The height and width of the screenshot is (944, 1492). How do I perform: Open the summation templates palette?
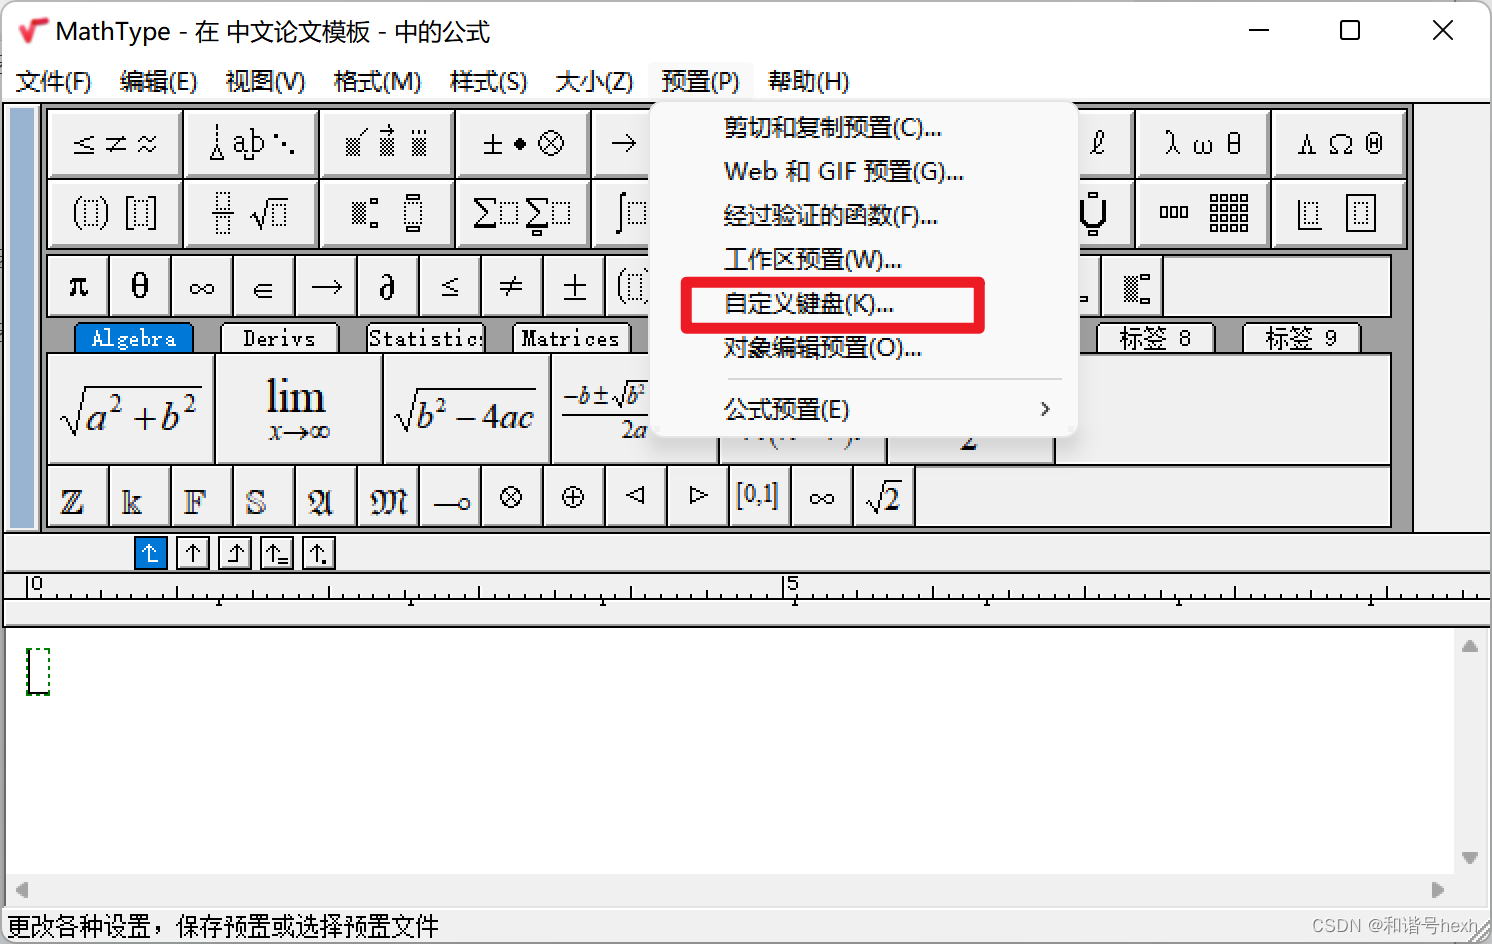(x=522, y=213)
